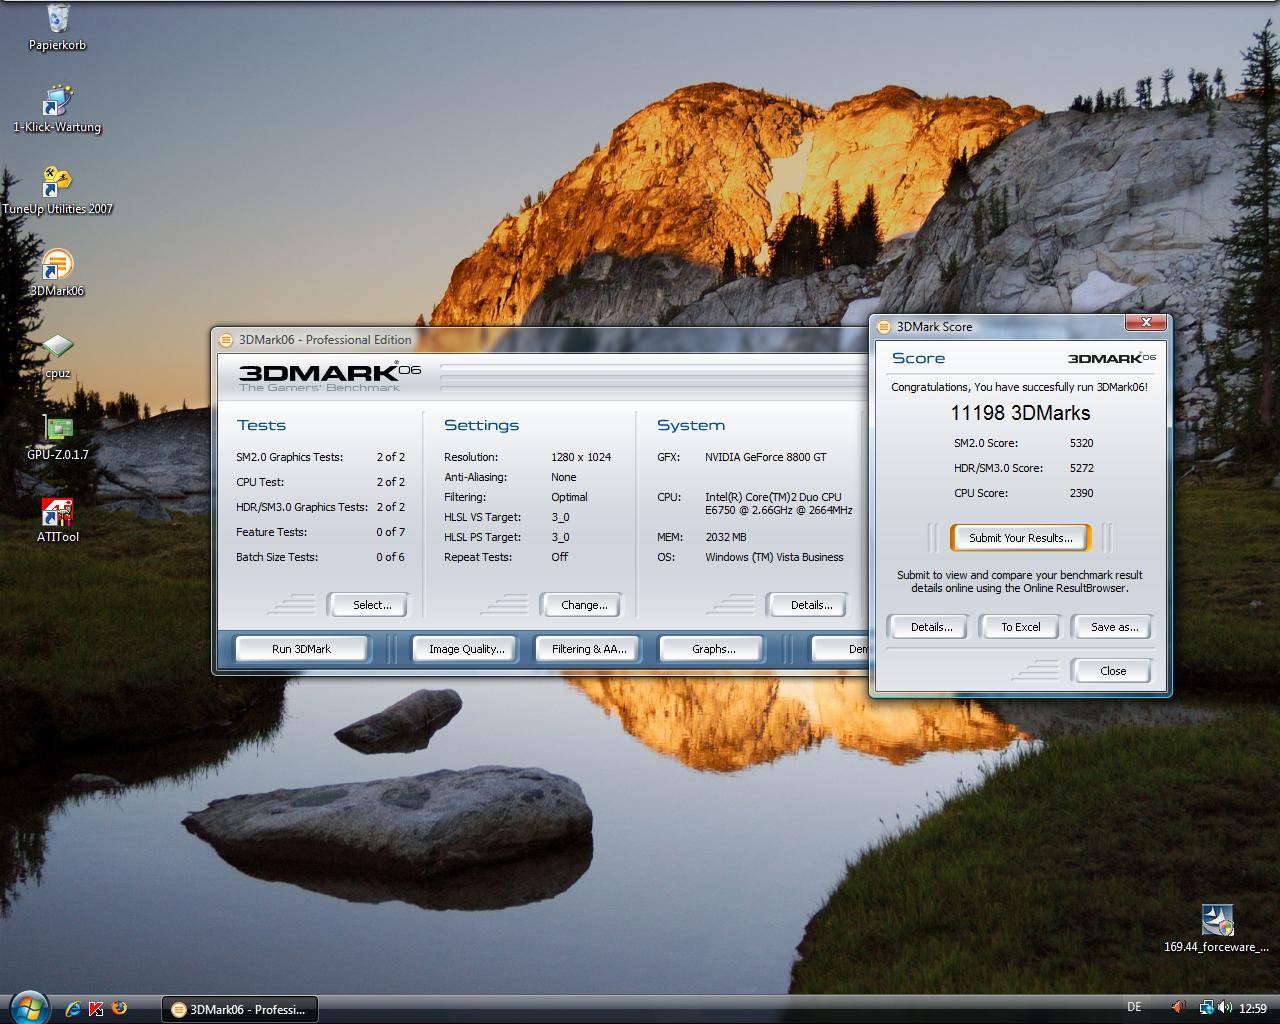Click Close in the Score window

tap(1113, 671)
